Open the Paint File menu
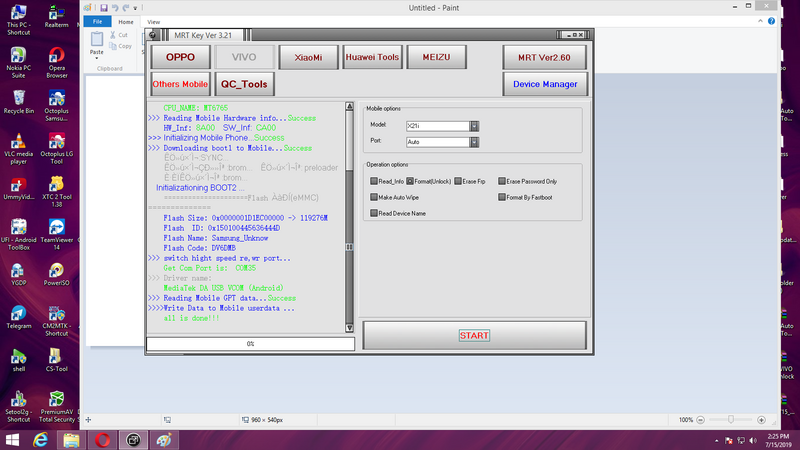This screenshot has height=450, width=800. tap(97, 21)
